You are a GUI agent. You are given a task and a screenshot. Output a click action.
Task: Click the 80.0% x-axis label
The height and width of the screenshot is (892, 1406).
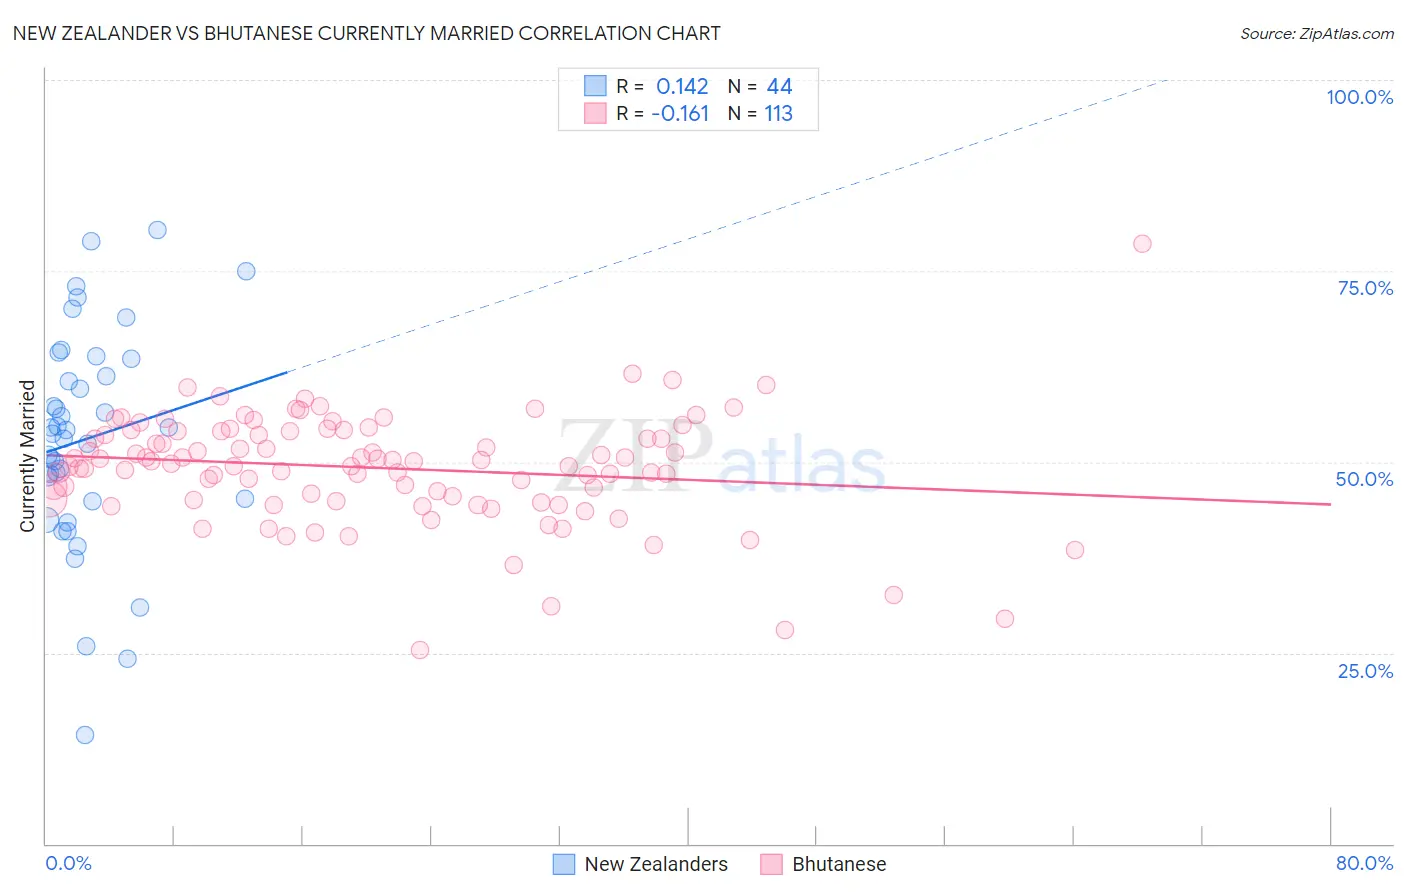[1364, 863]
